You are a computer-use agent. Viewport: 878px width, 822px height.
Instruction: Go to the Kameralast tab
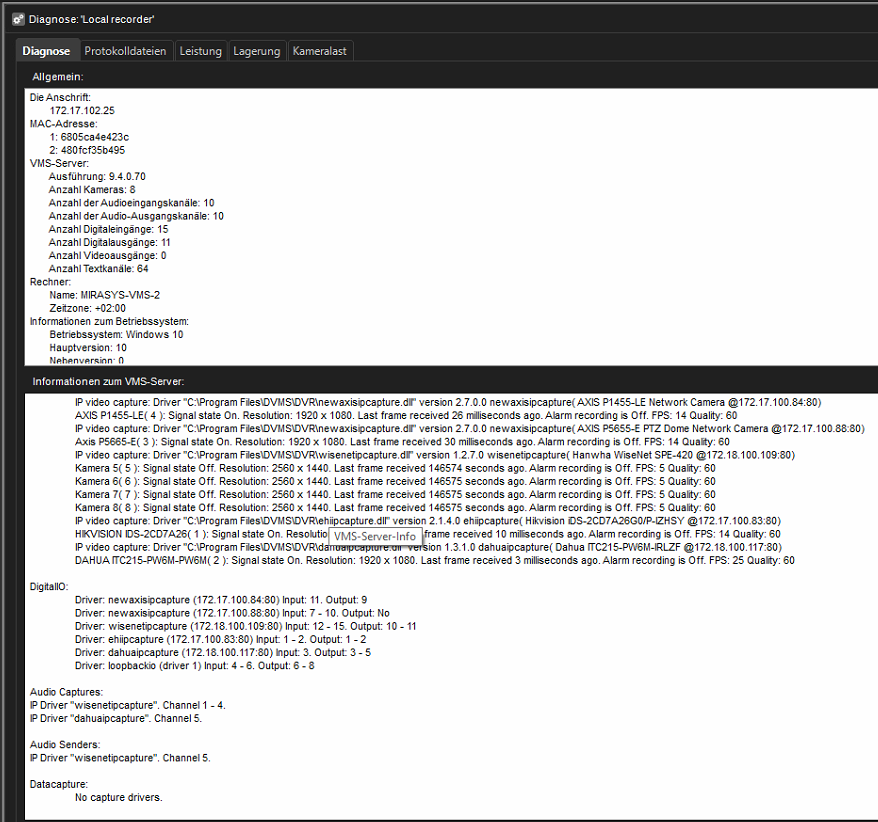[x=320, y=51]
